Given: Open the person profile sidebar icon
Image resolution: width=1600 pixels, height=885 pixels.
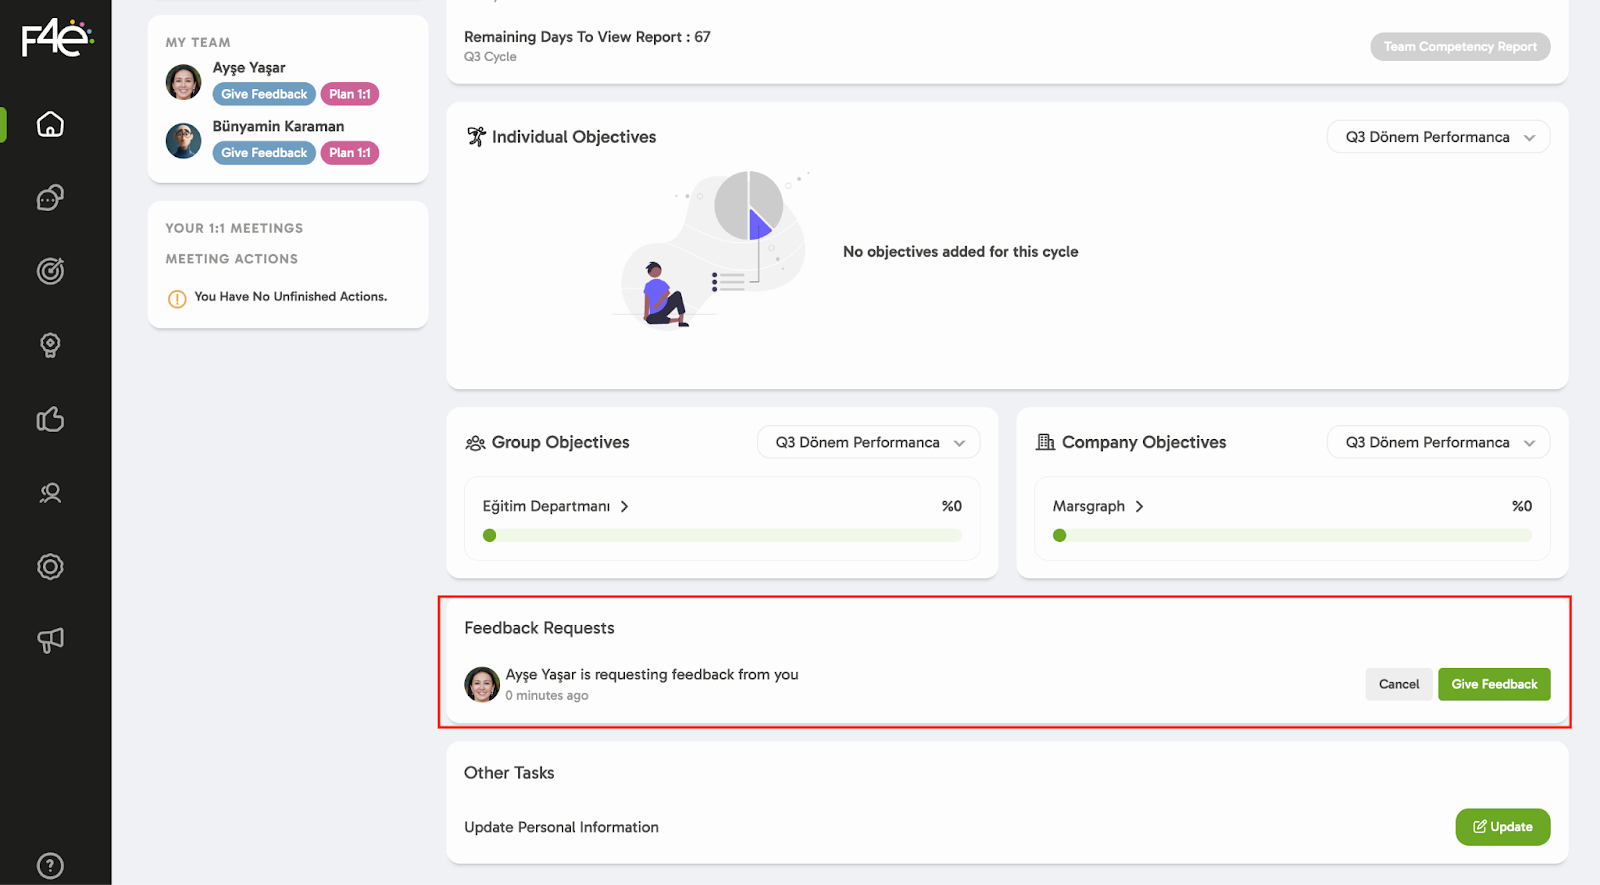Looking at the screenshot, I should tap(50, 493).
